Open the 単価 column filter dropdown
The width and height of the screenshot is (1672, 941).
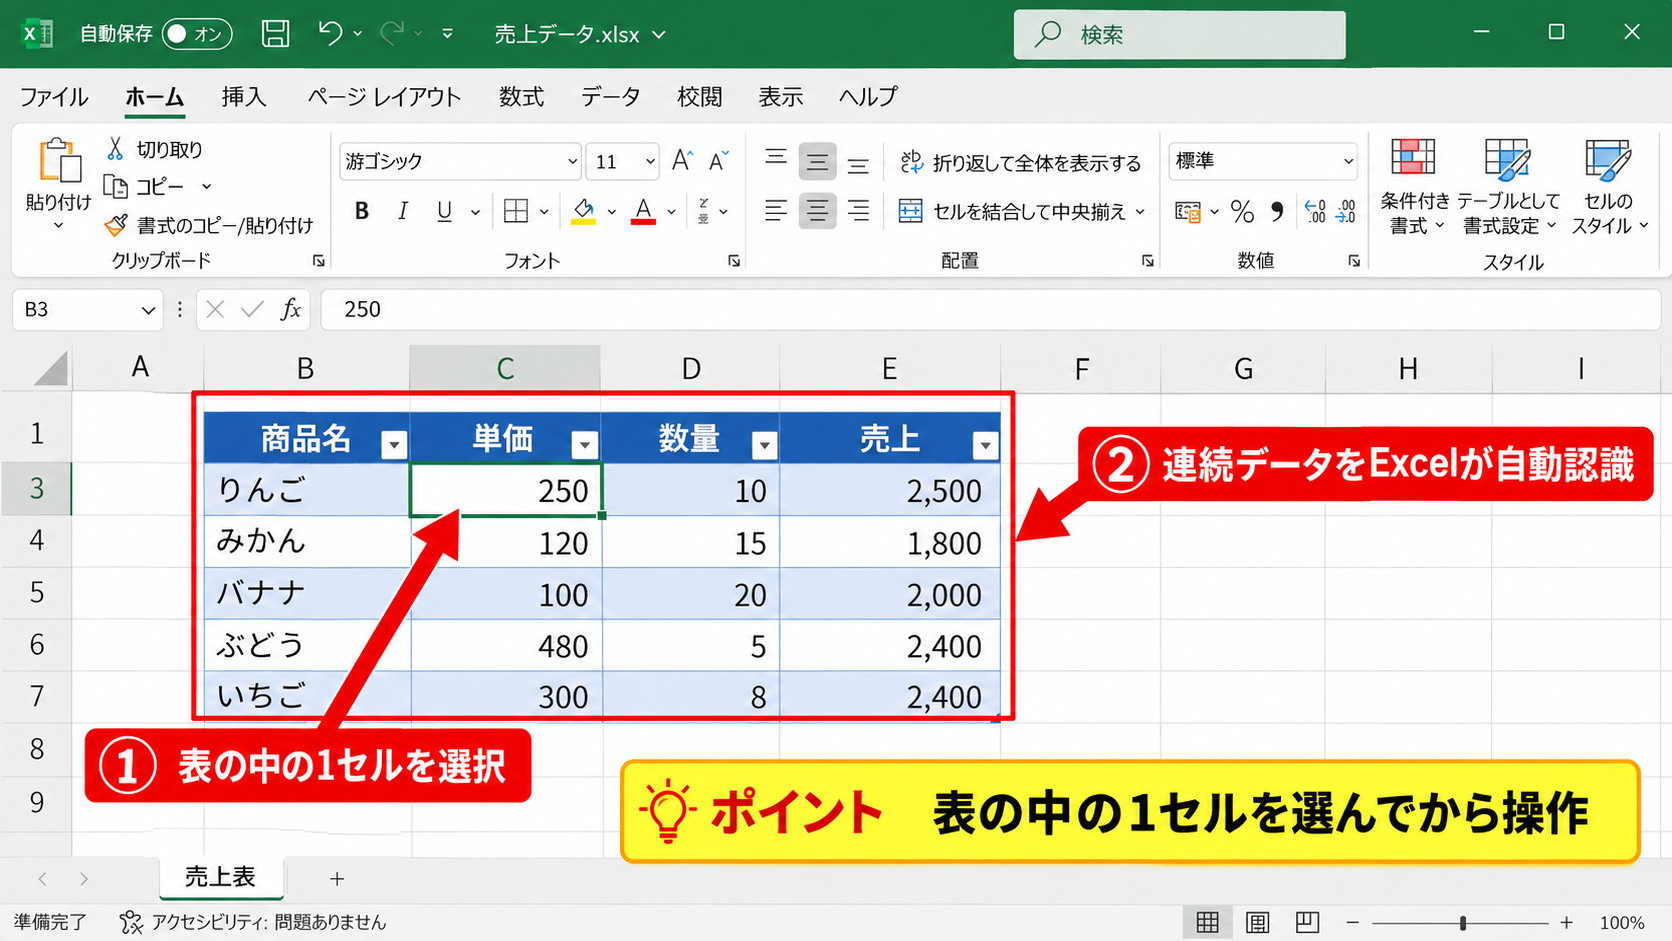pyautogui.click(x=585, y=445)
